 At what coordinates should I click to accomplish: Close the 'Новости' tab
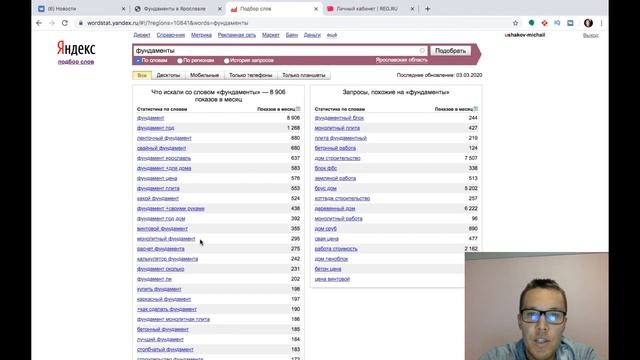123,9
